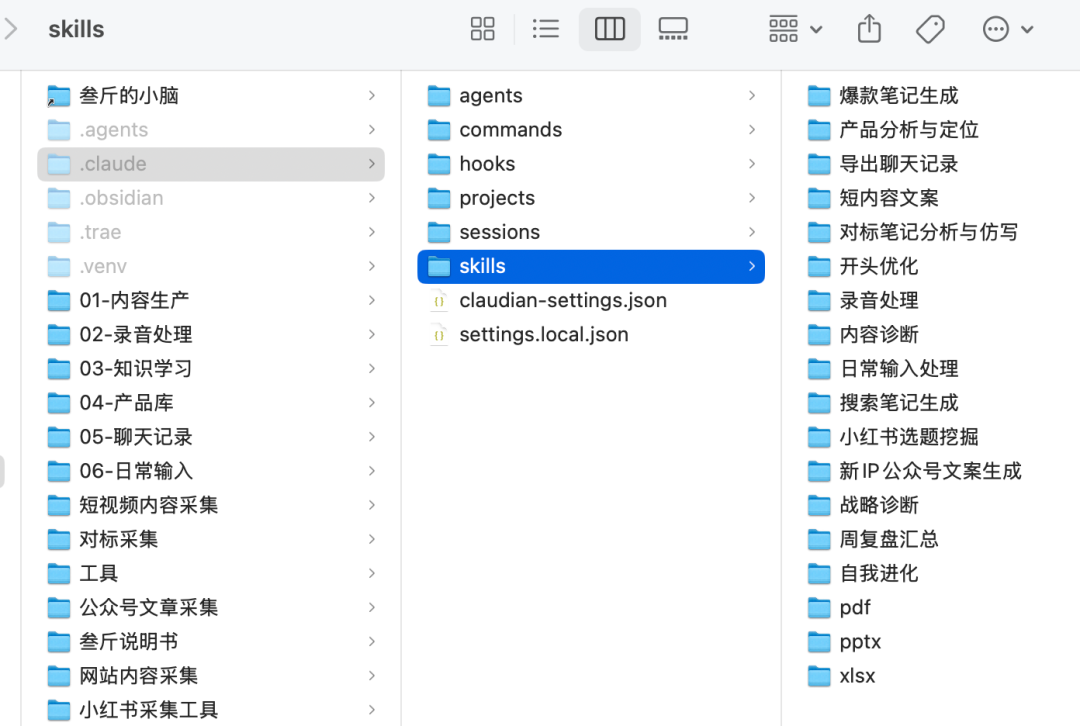The width and height of the screenshot is (1080, 726).
Task: Click the Share icon in toolbar
Action: point(869,29)
